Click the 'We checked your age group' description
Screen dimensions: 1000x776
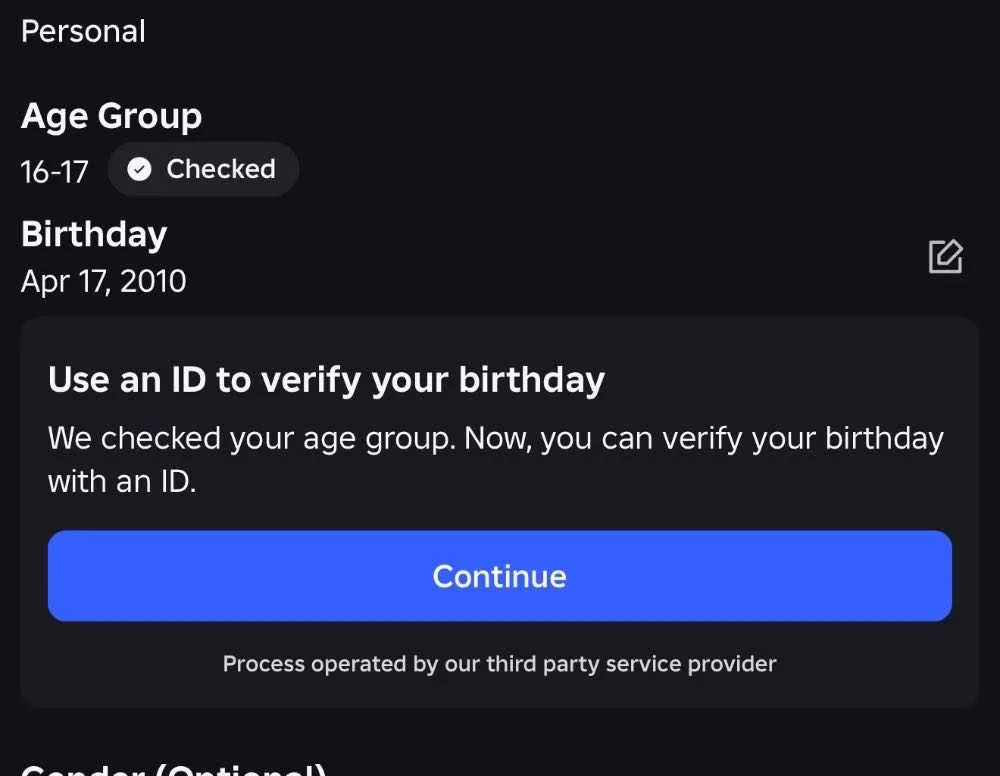point(496,459)
